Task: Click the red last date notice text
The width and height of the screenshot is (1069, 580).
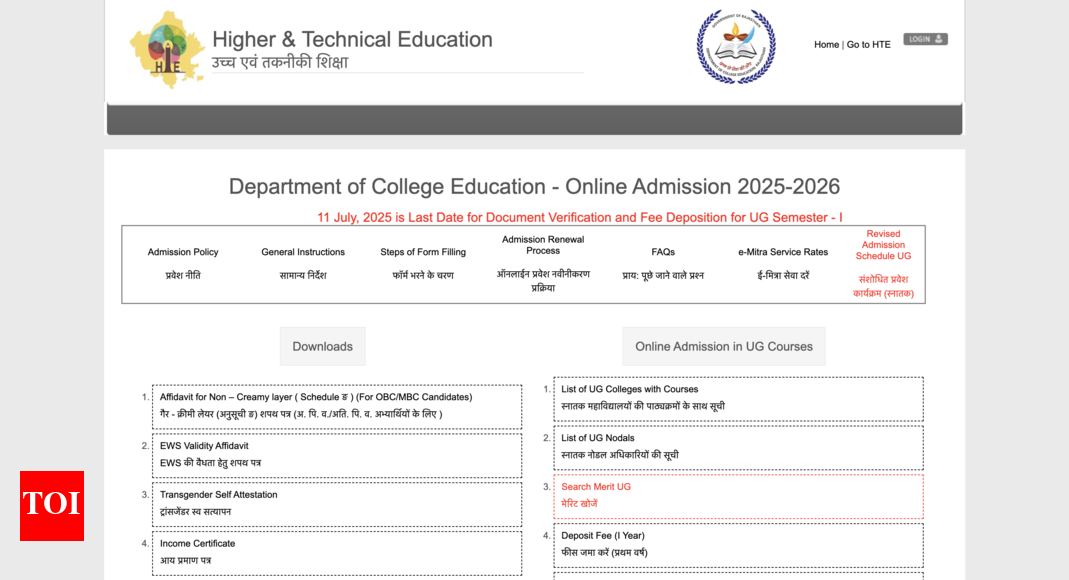Action: click(x=579, y=217)
